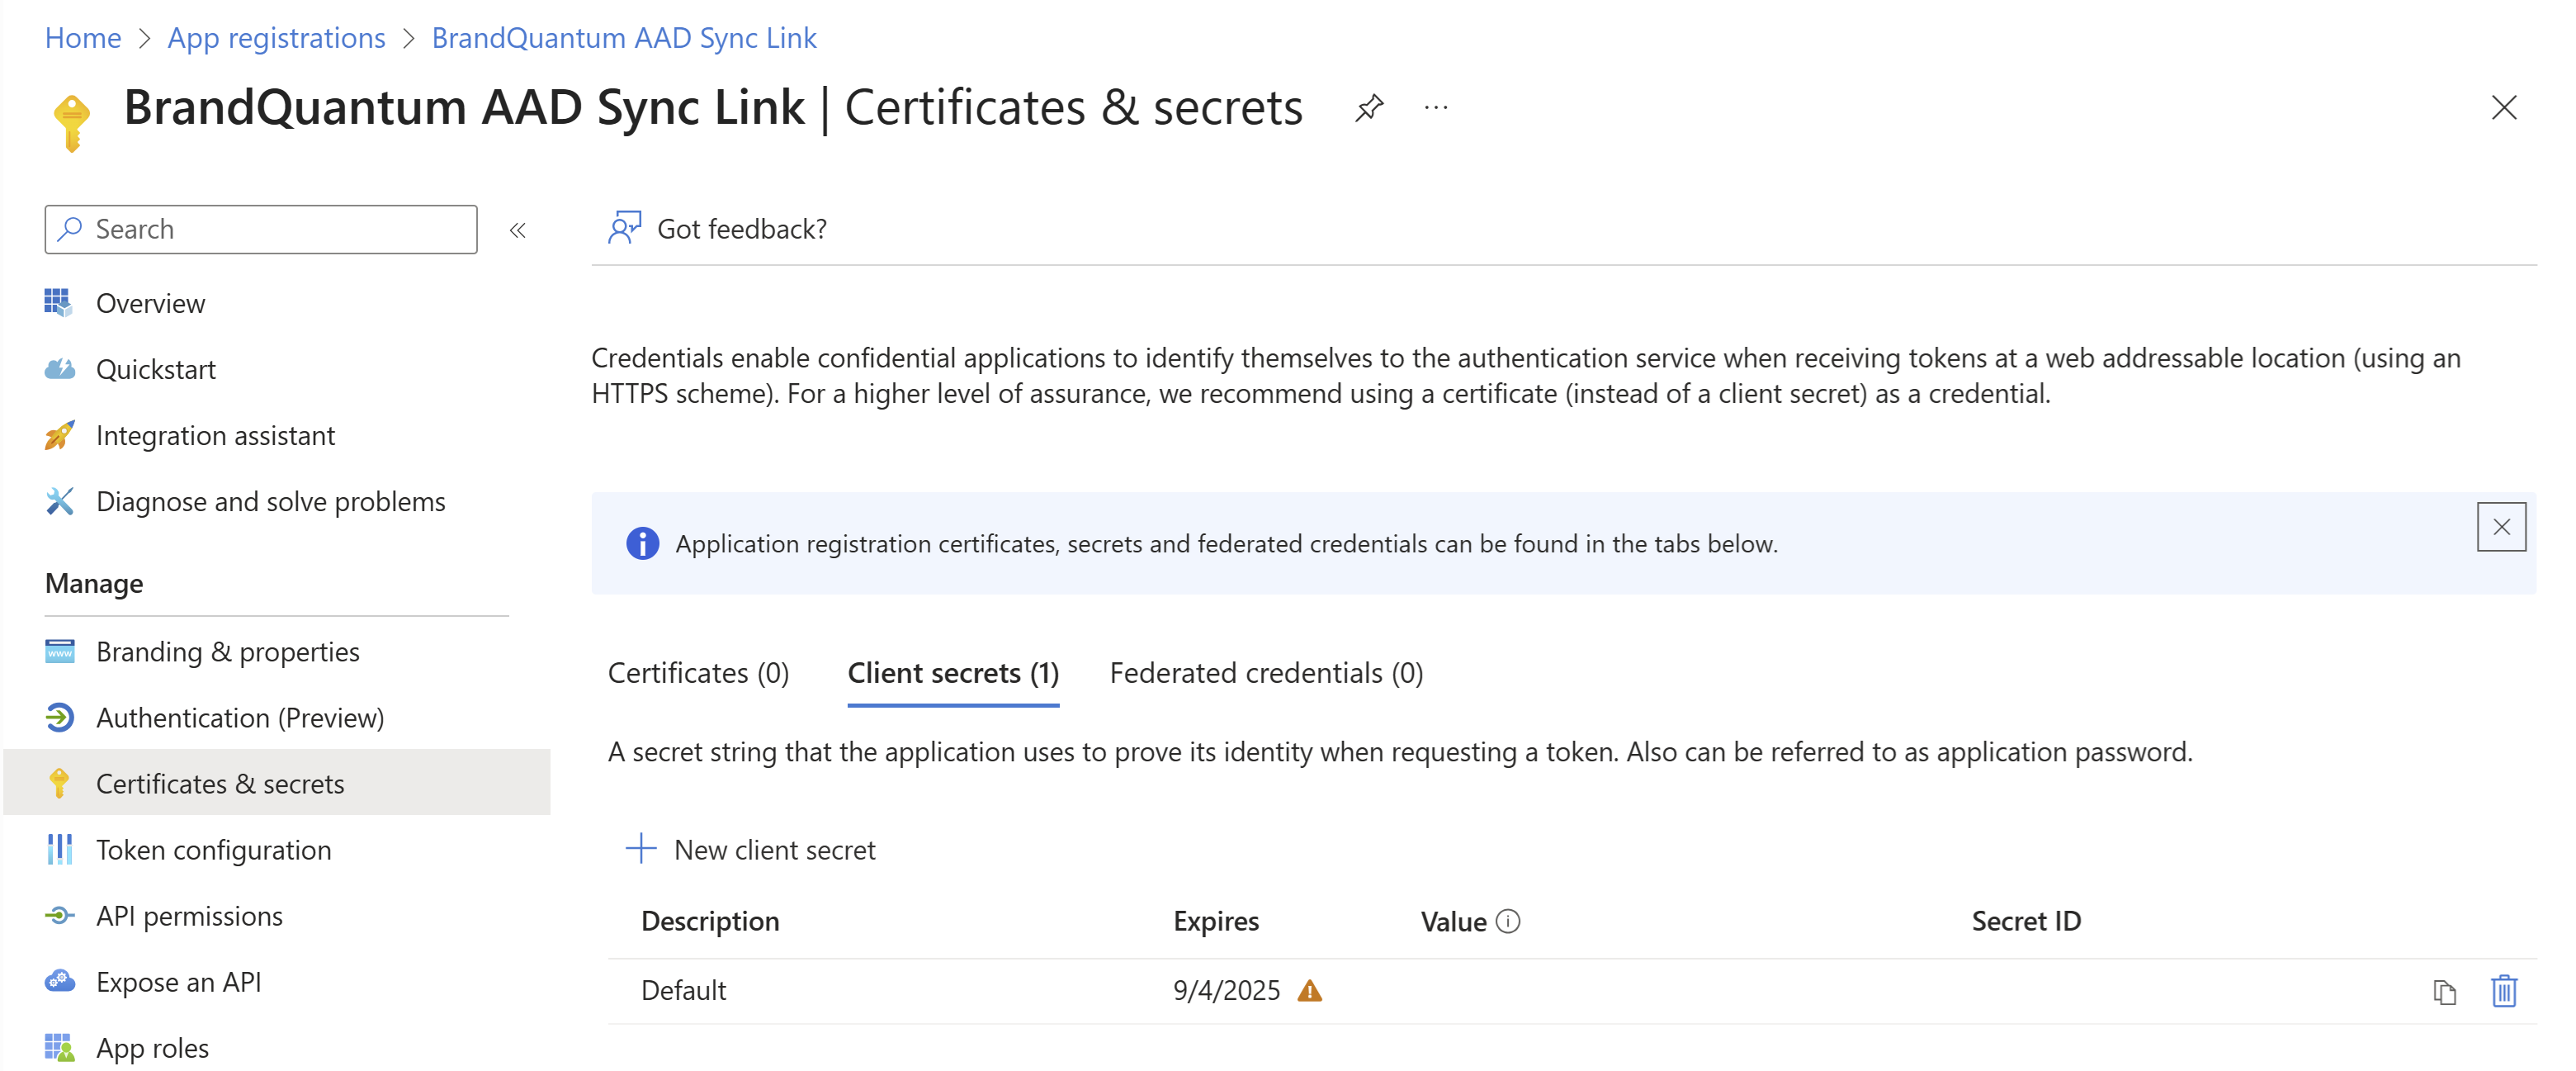Open App roles
This screenshot has height=1071, width=2576.
point(152,1047)
